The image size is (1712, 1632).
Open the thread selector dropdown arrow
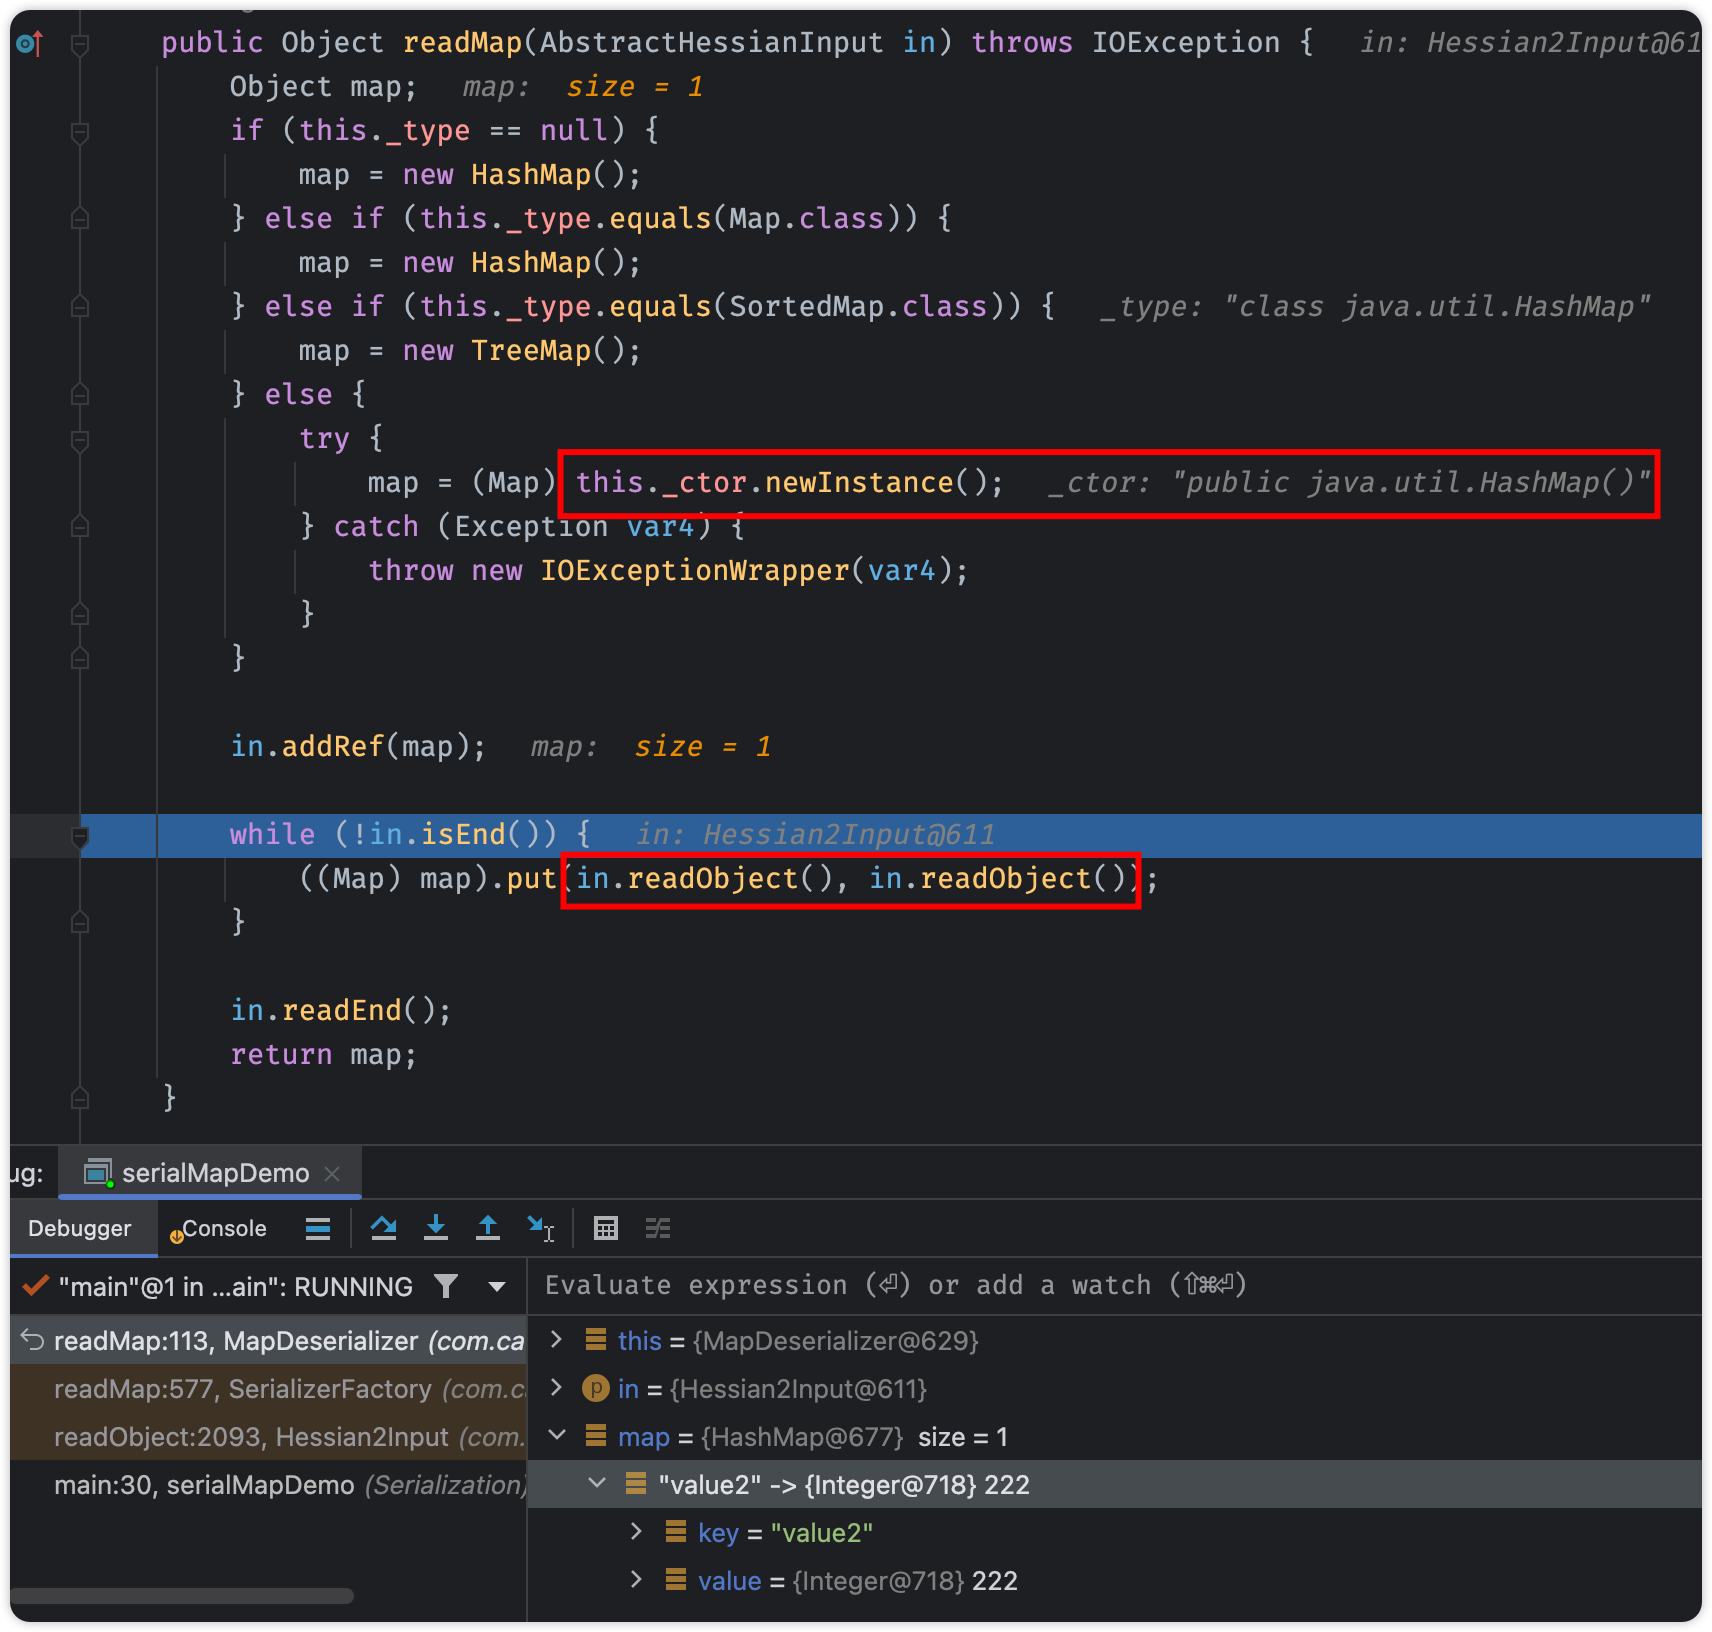(x=497, y=1287)
